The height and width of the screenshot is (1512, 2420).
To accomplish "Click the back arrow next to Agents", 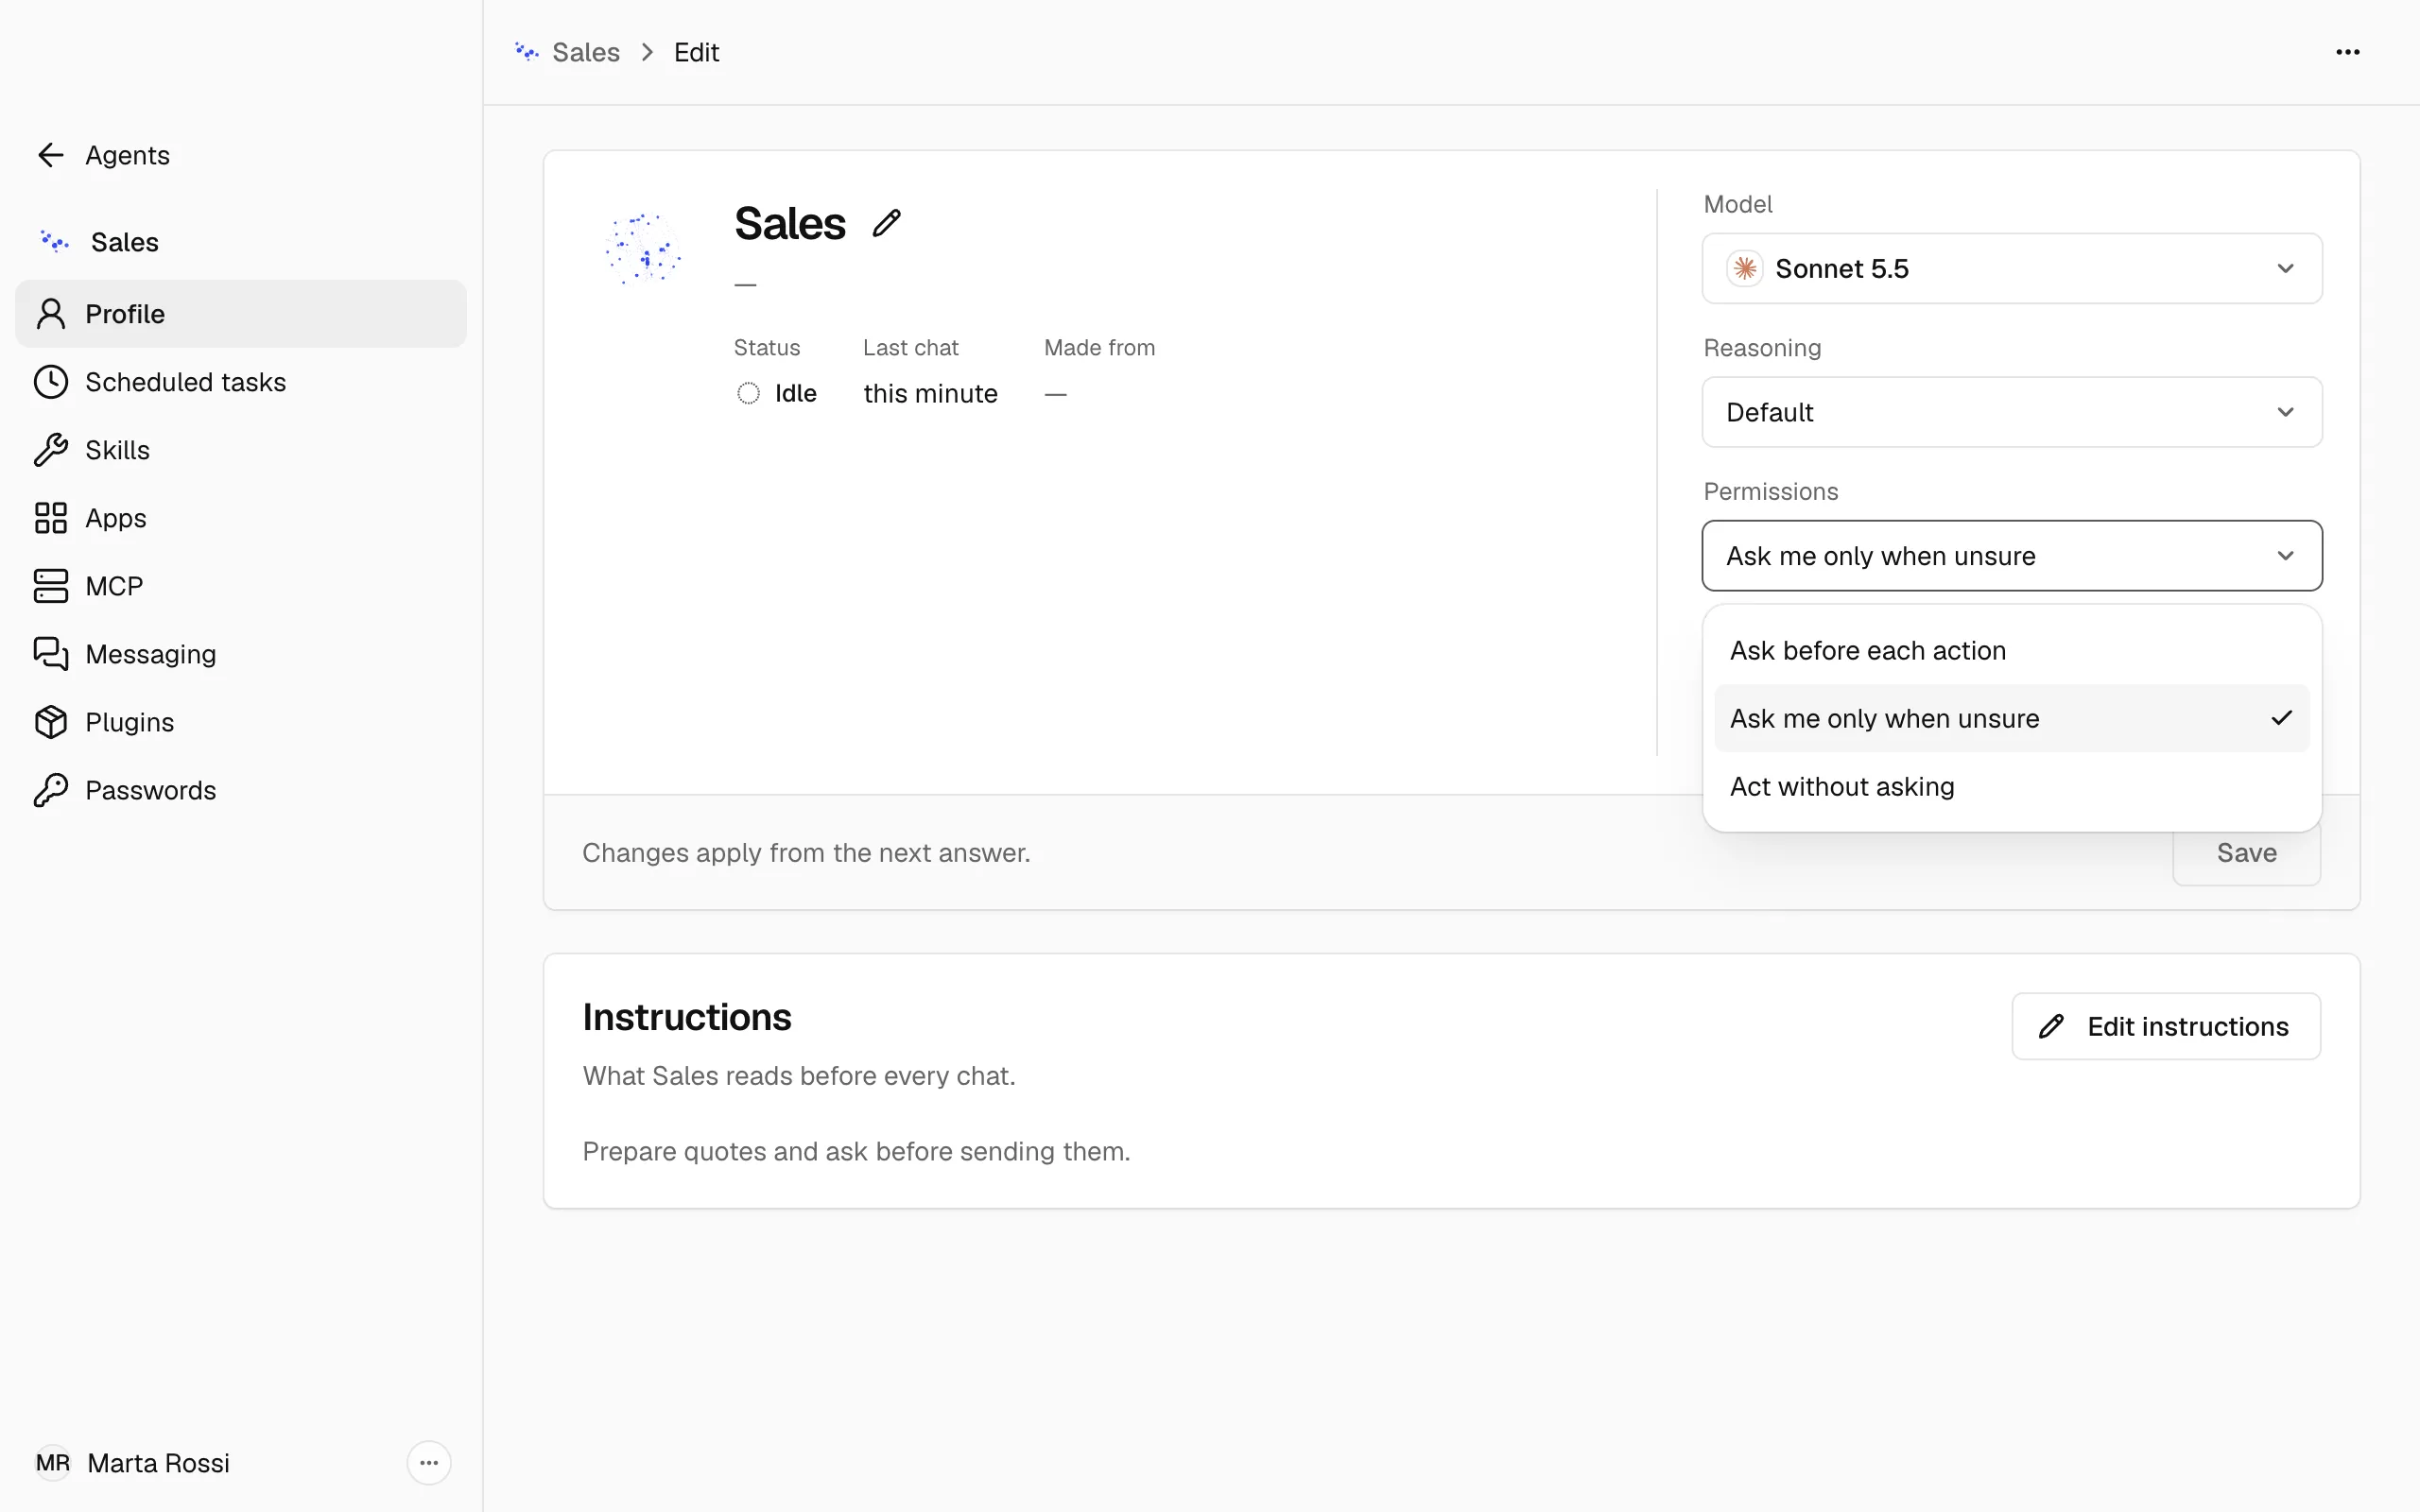I will [x=50, y=155].
